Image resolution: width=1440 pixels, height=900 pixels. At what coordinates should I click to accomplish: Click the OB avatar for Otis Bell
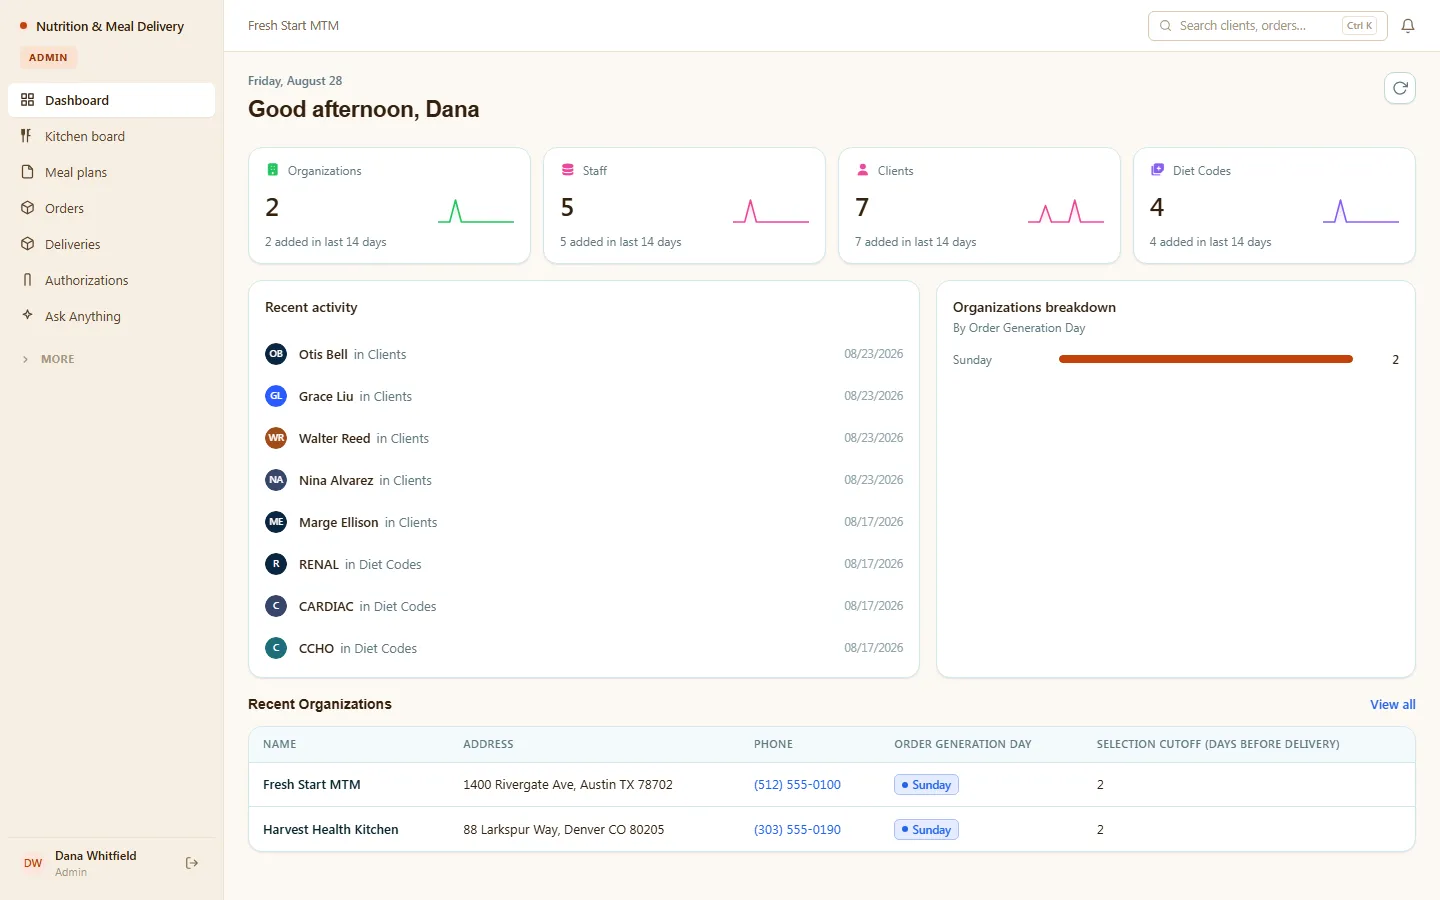[x=276, y=354]
